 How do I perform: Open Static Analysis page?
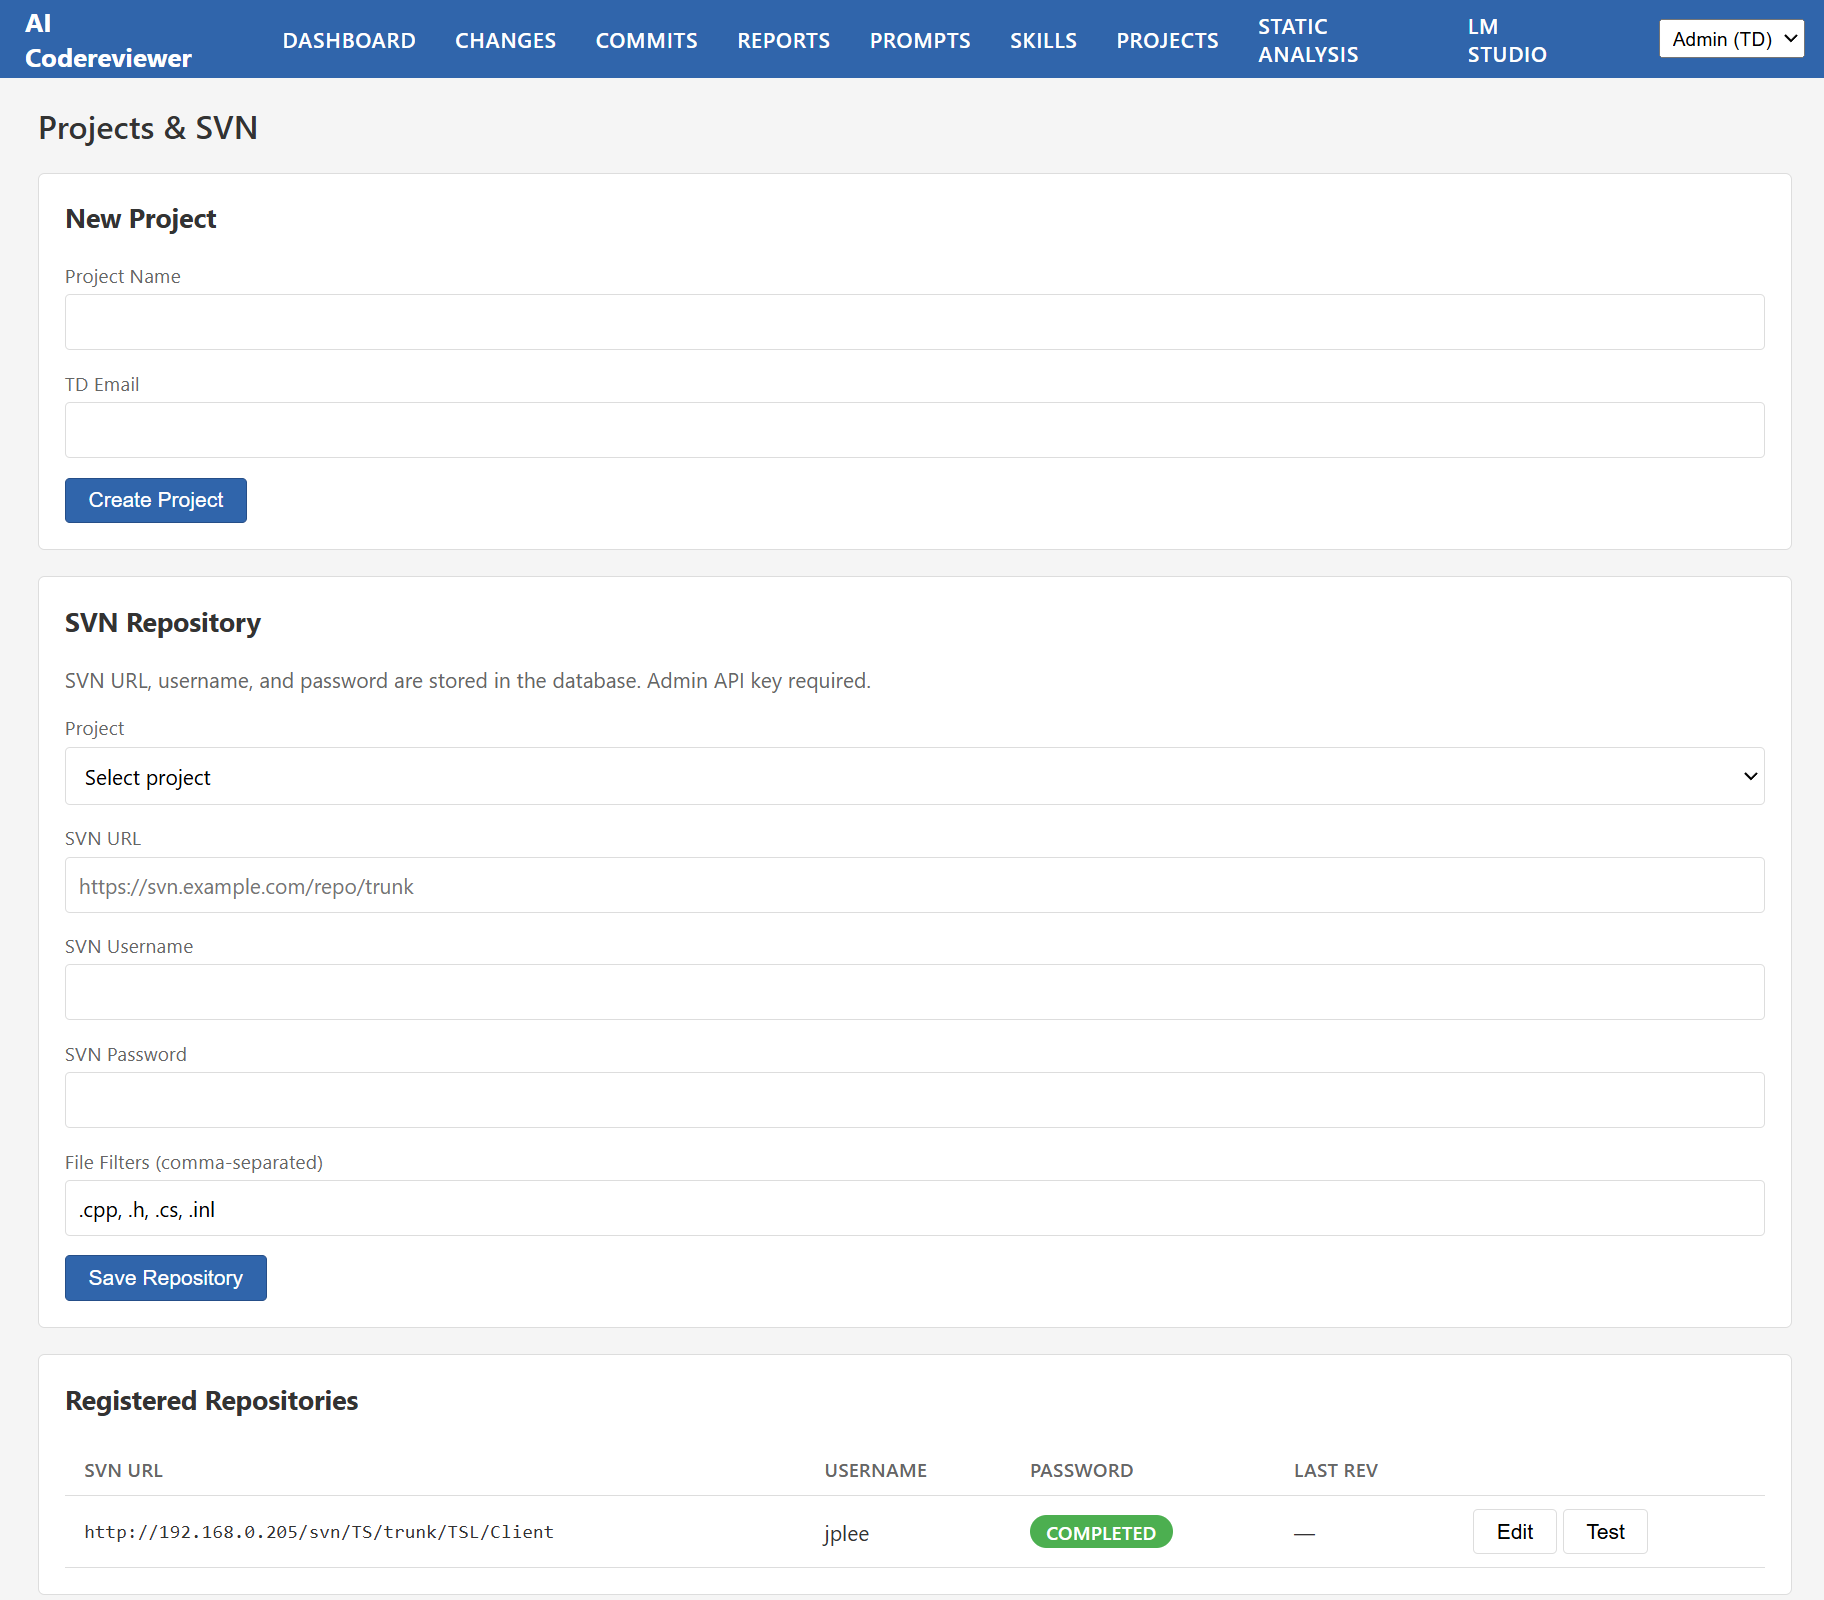tap(1308, 40)
